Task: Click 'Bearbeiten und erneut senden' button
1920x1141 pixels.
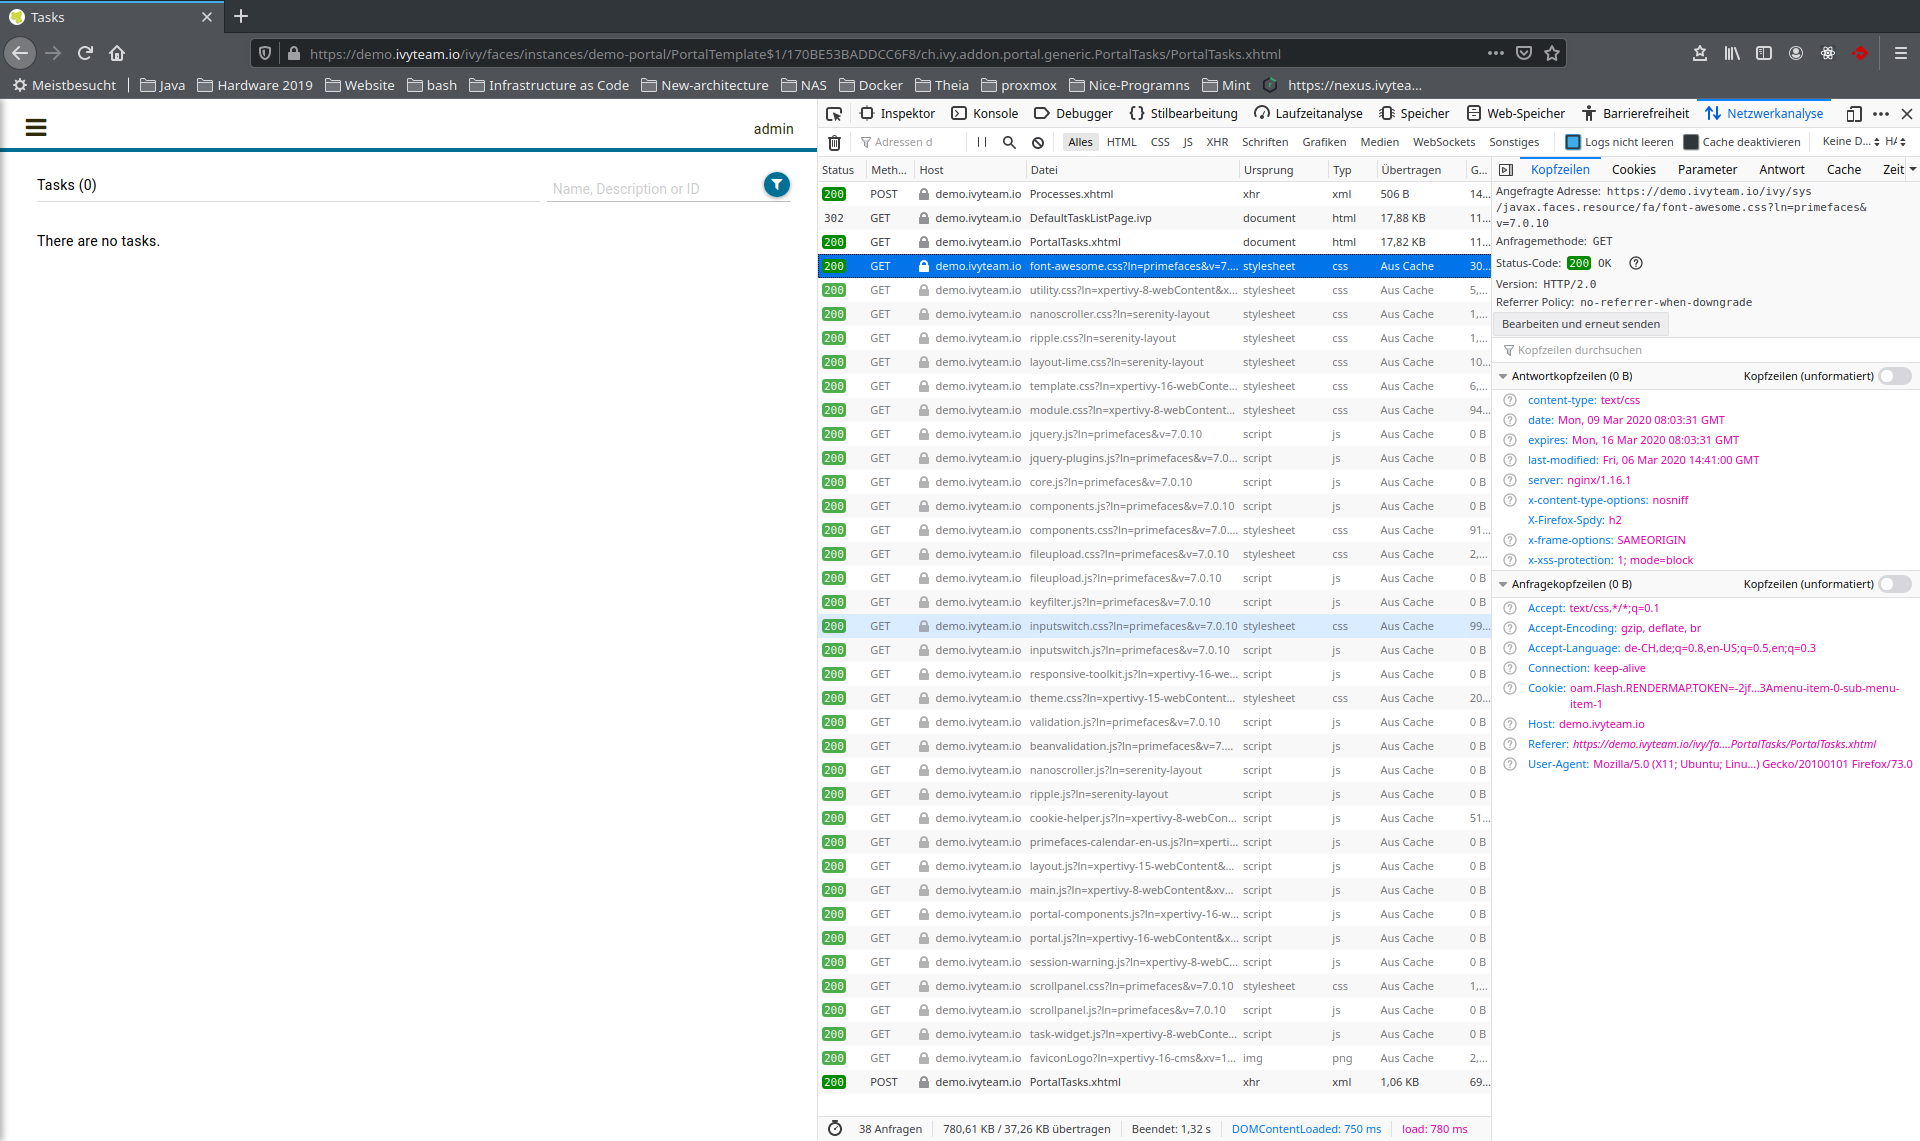Action: [1579, 323]
